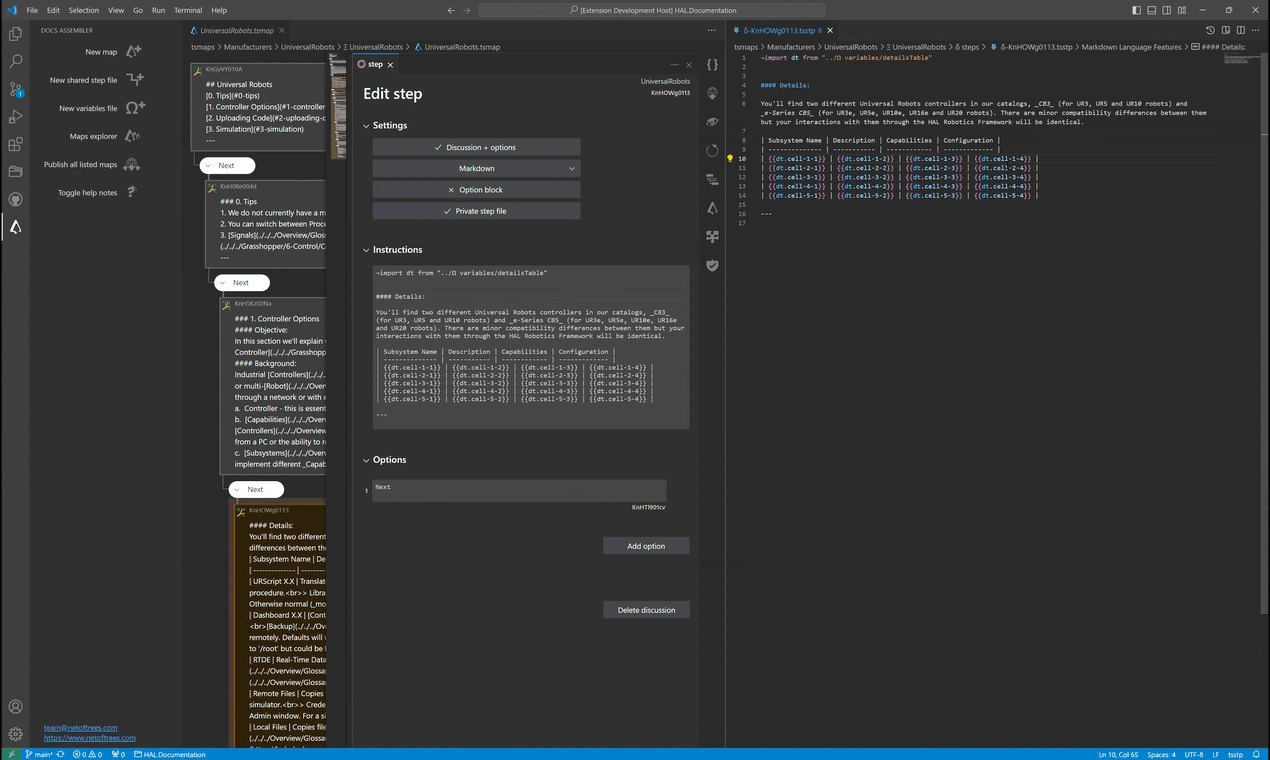Split the right editor
This screenshot has height=760, width=1270.
coord(1241,31)
